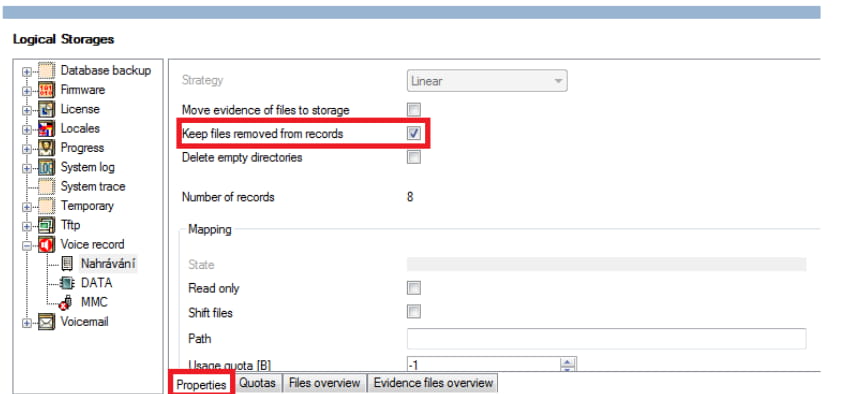Select the Nahrávání tree item
Screen dimensions: 849x394
(108, 264)
